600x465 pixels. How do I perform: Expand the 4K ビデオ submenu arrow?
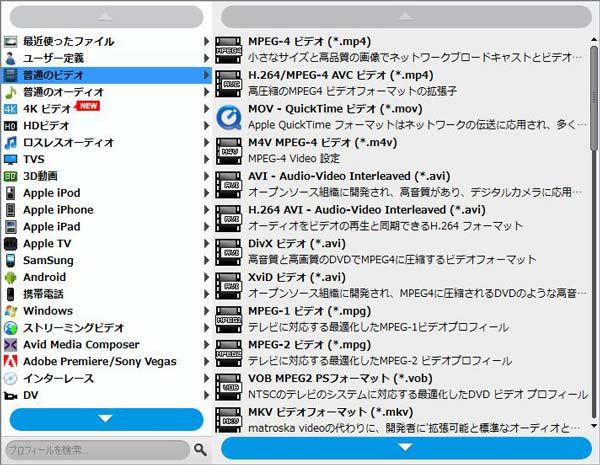[x=206, y=109]
